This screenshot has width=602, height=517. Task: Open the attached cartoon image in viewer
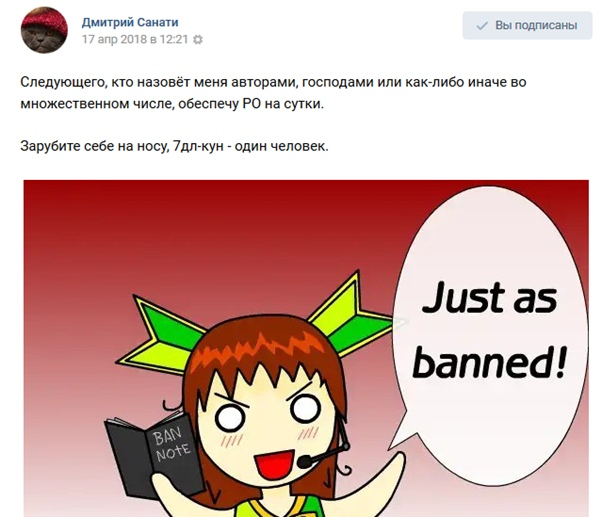tap(306, 349)
